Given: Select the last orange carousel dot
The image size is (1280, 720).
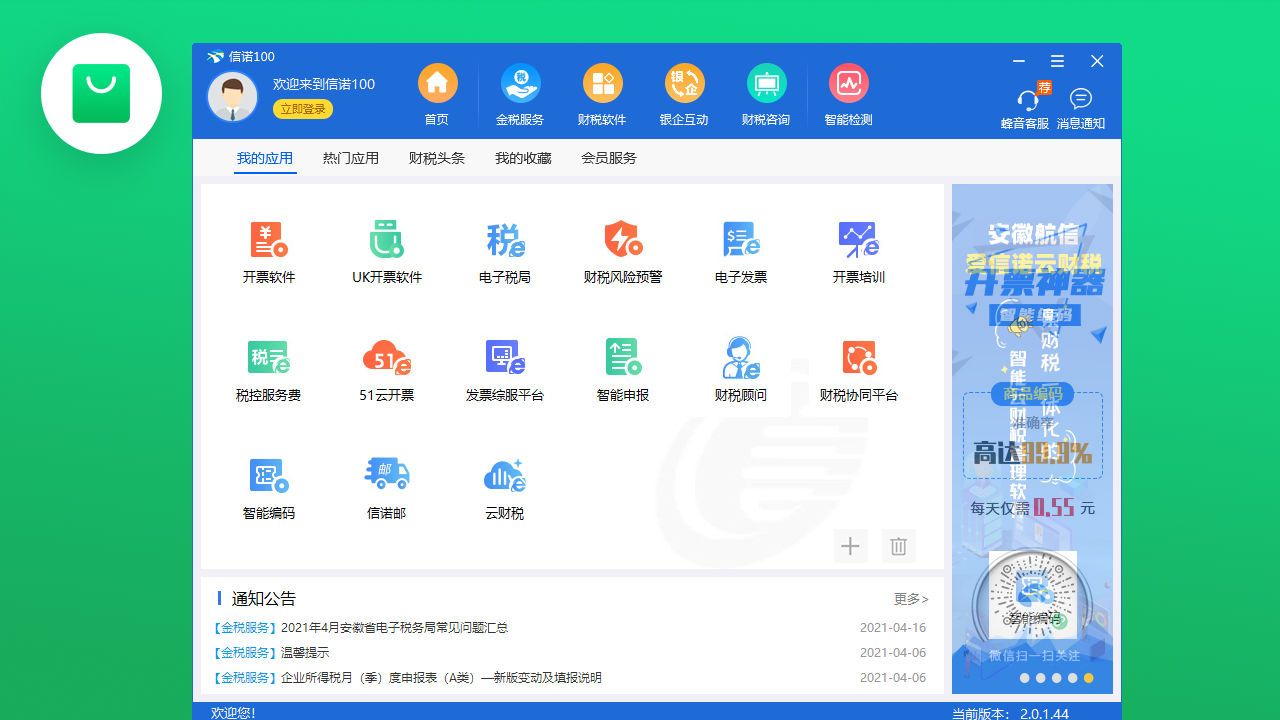Looking at the screenshot, I should click(1088, 678).
